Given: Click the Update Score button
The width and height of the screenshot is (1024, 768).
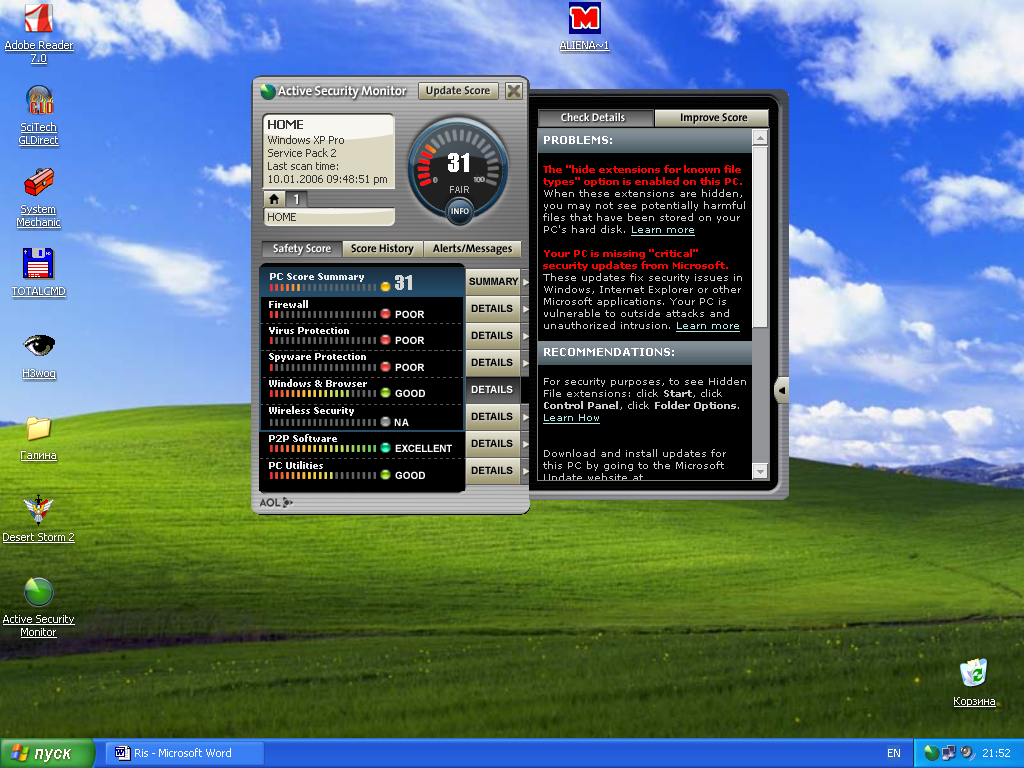Looking at the screenshot, I should pos(458,91).
